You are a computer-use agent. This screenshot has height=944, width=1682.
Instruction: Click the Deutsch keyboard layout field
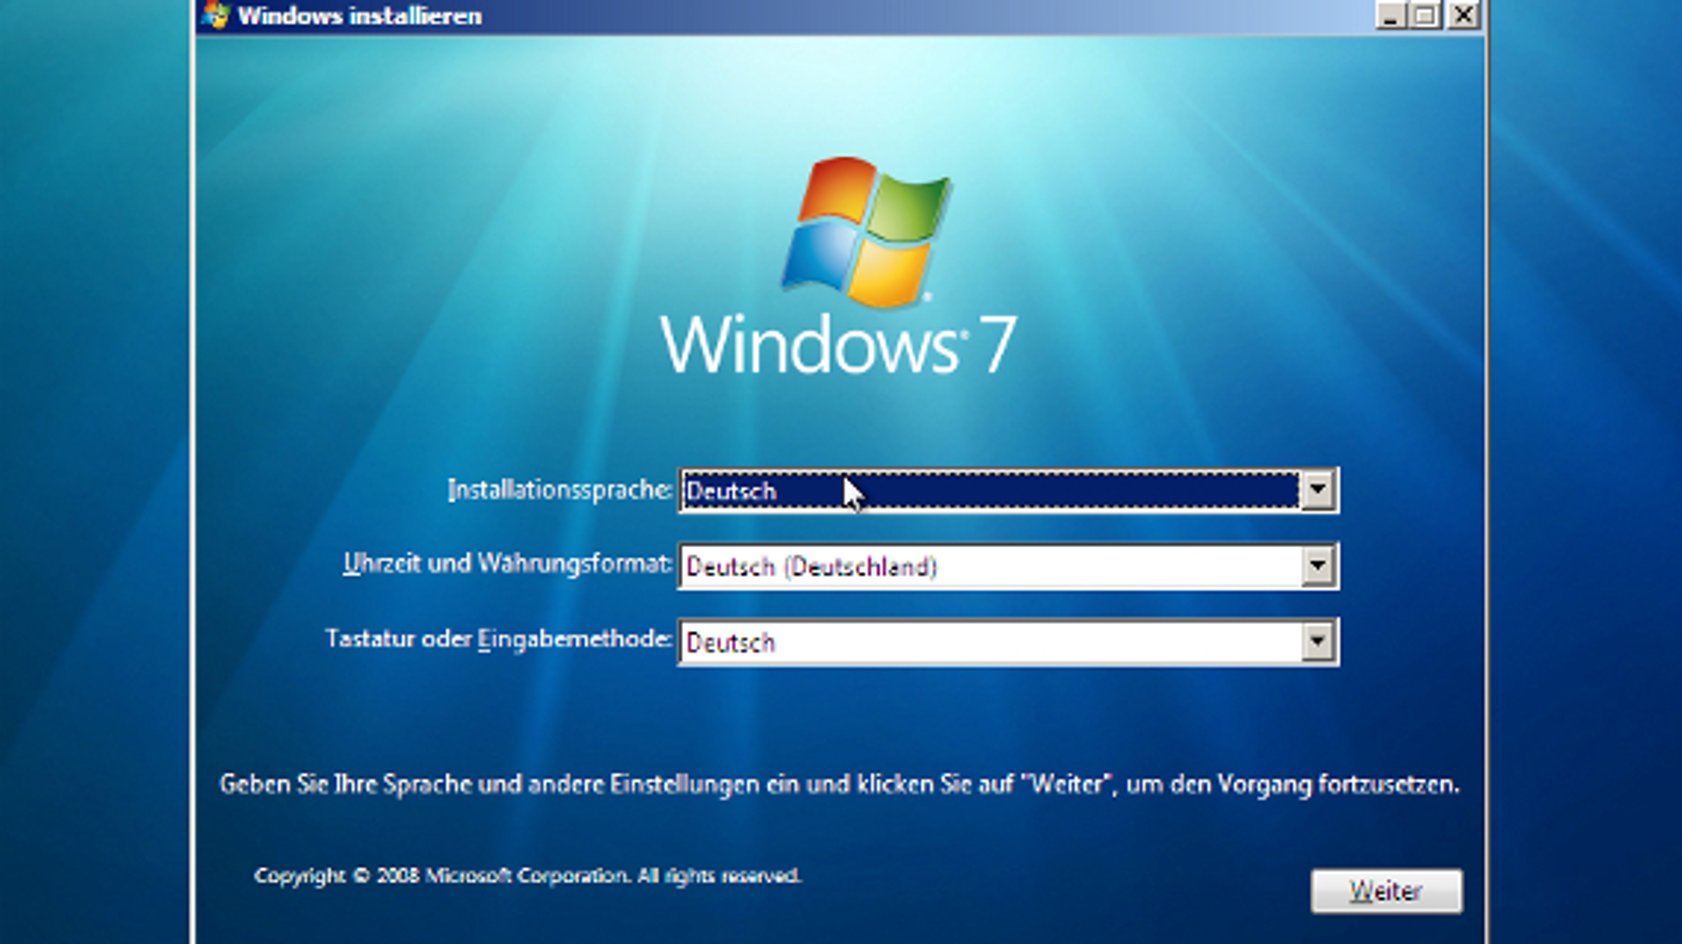990,642
